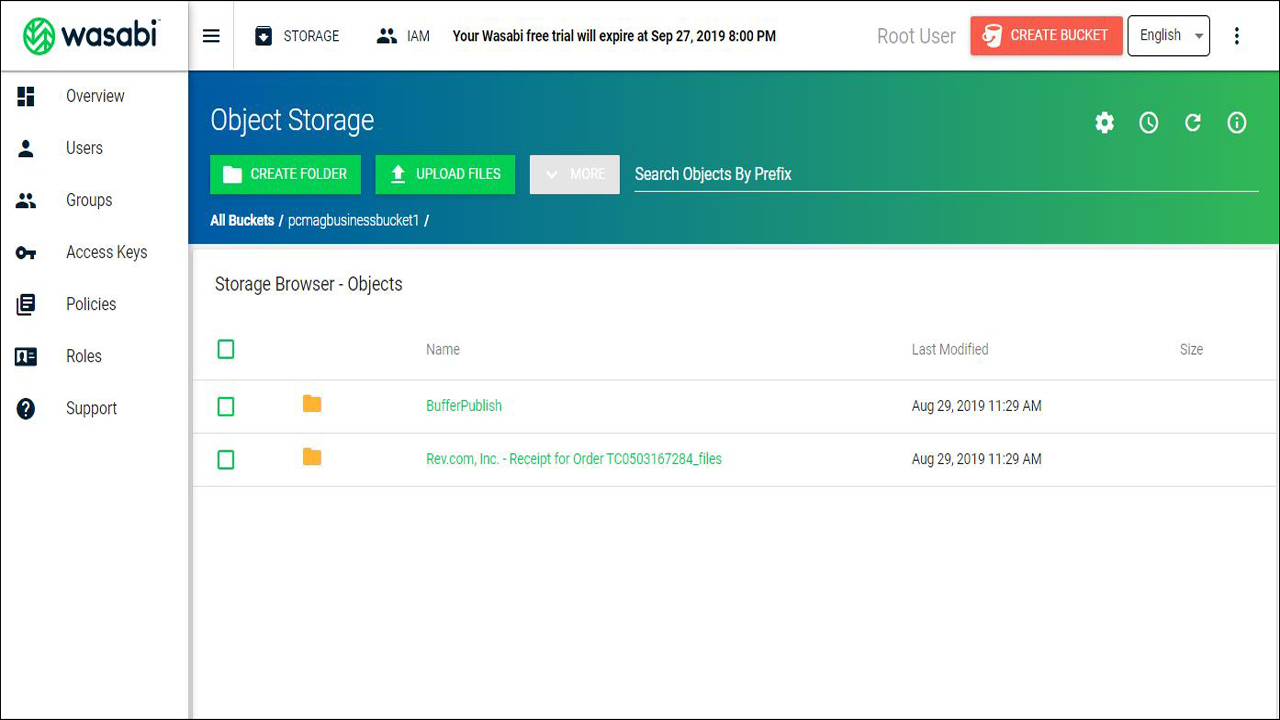
Task: Click BufferPublish modified date Aug 29, 2019
Action: pyautogui.click(x=977, y=406)
